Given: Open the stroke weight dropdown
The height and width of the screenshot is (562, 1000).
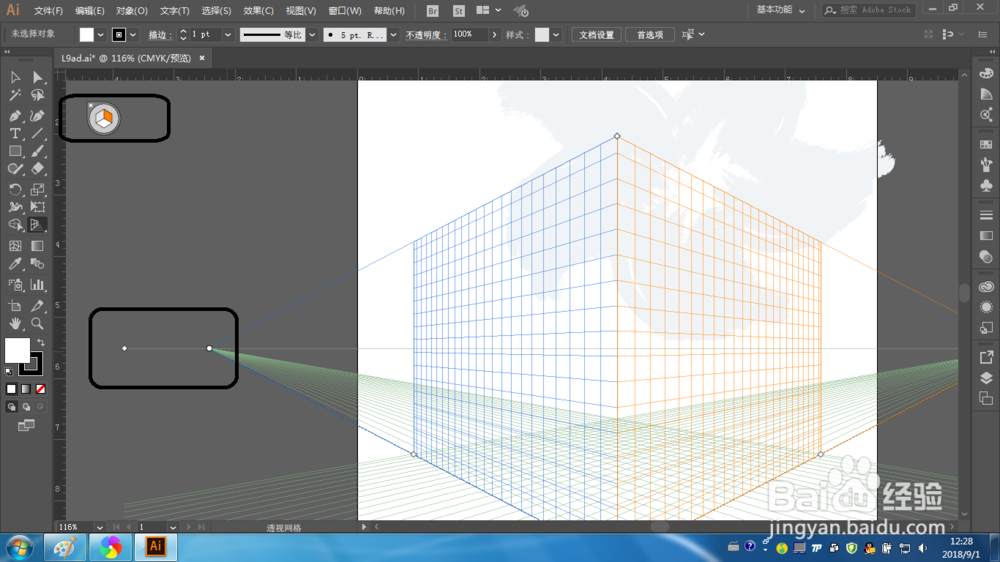Looking at the screenshot, I should 228,35.
